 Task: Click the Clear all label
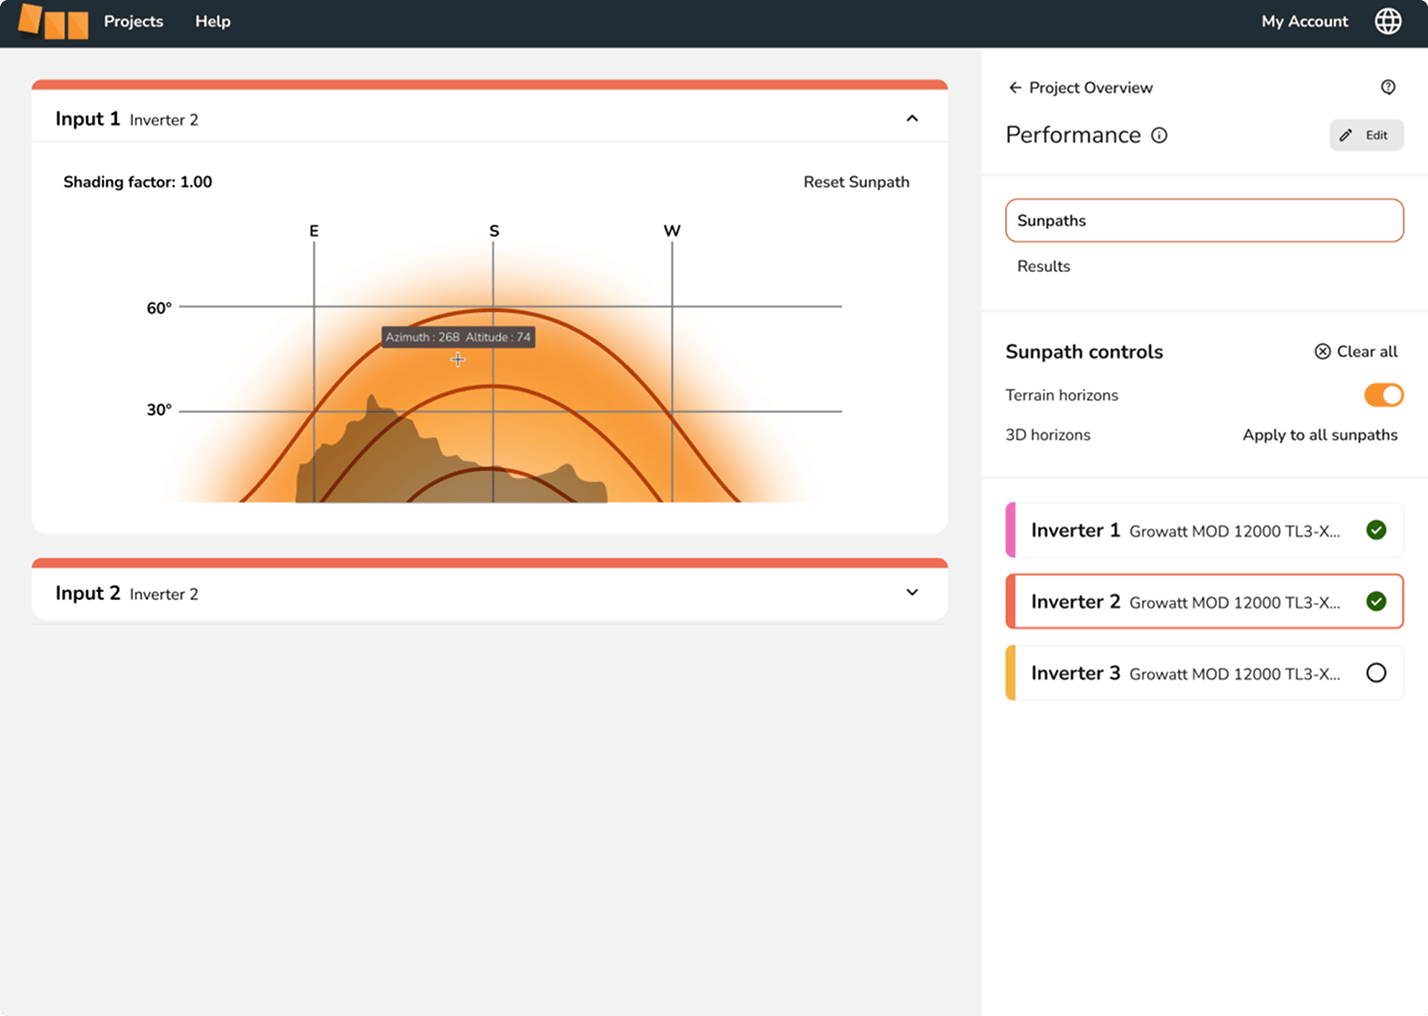point(1367,351)
